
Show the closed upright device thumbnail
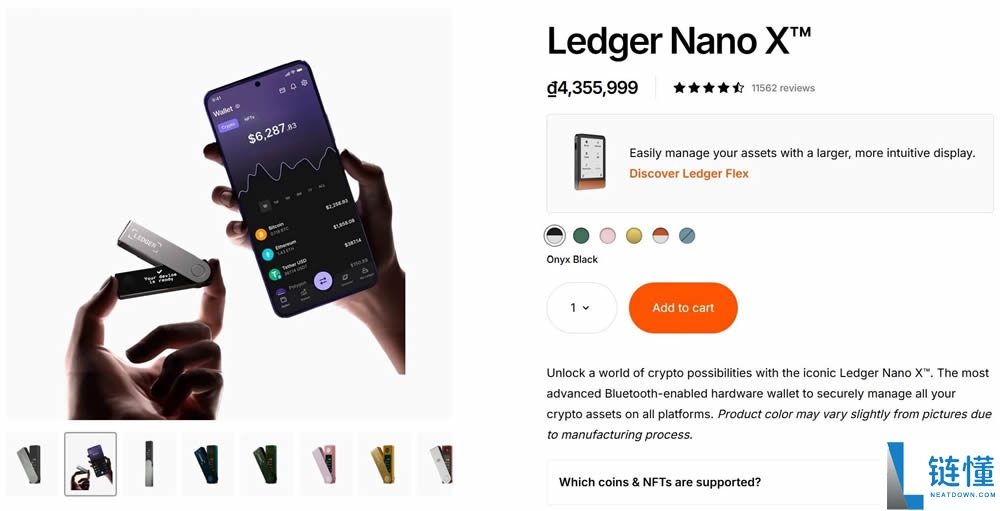[149, 464]
